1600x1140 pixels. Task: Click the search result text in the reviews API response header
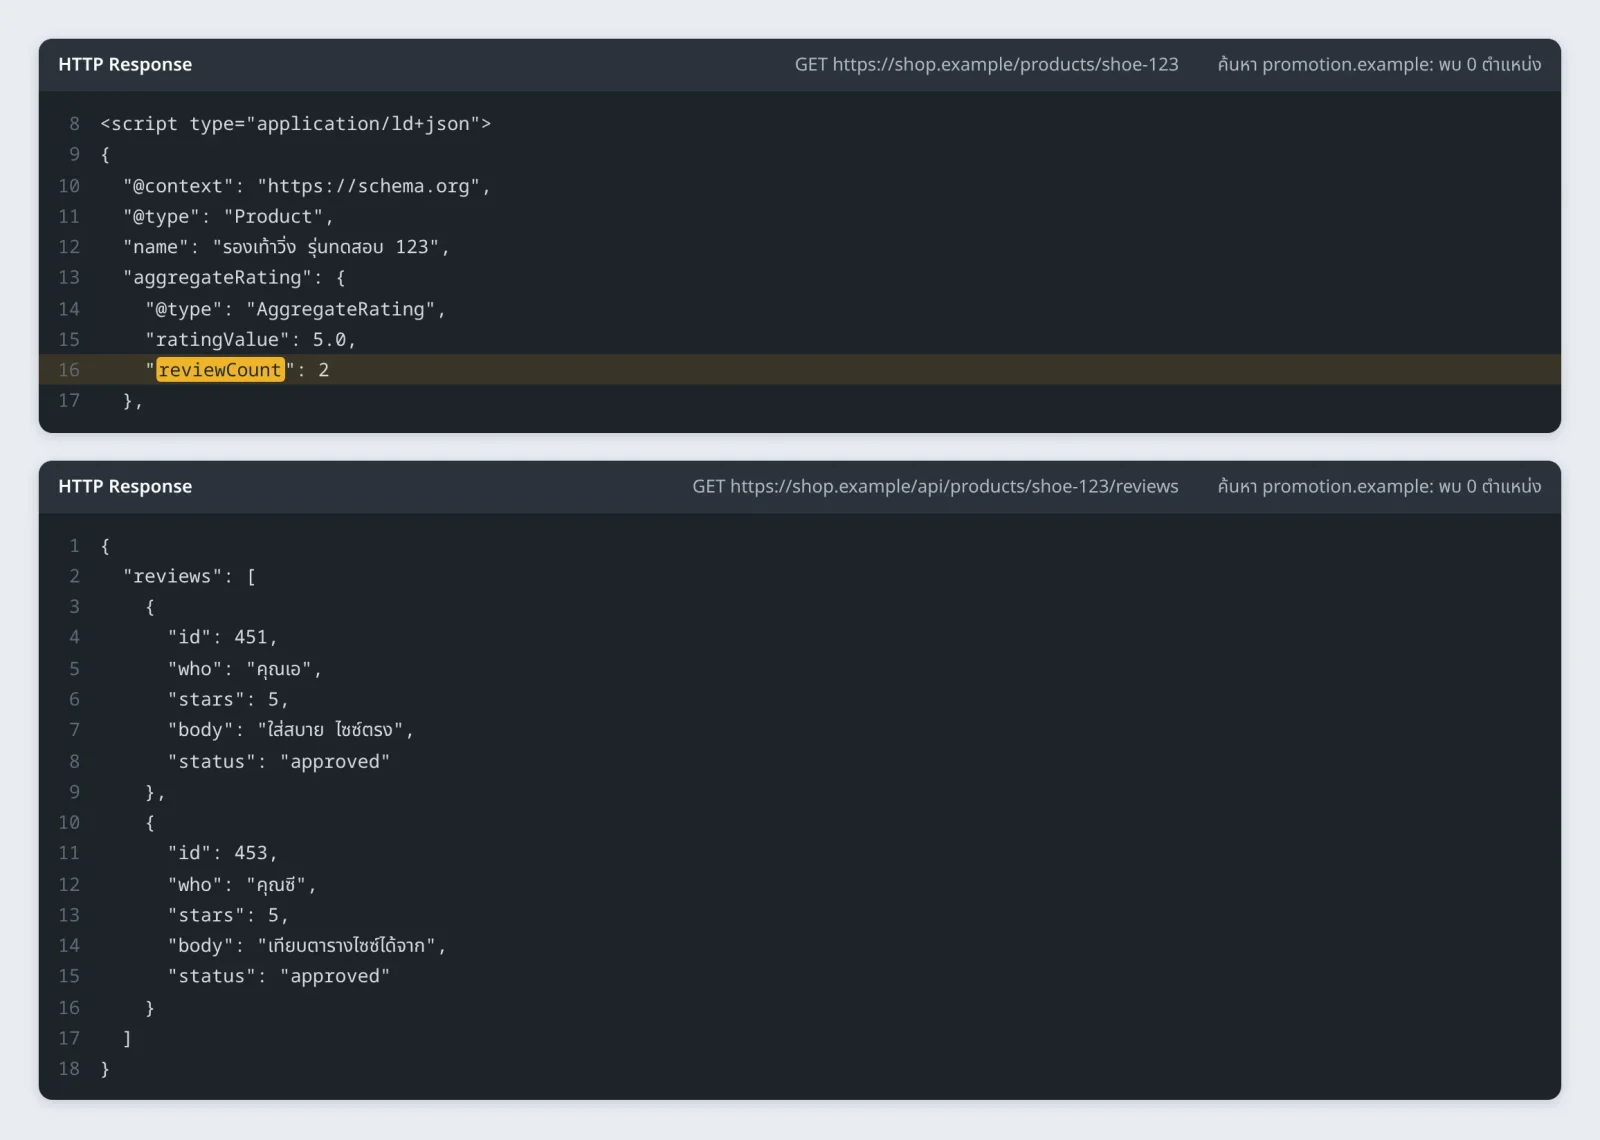[x=1379, y=487]
